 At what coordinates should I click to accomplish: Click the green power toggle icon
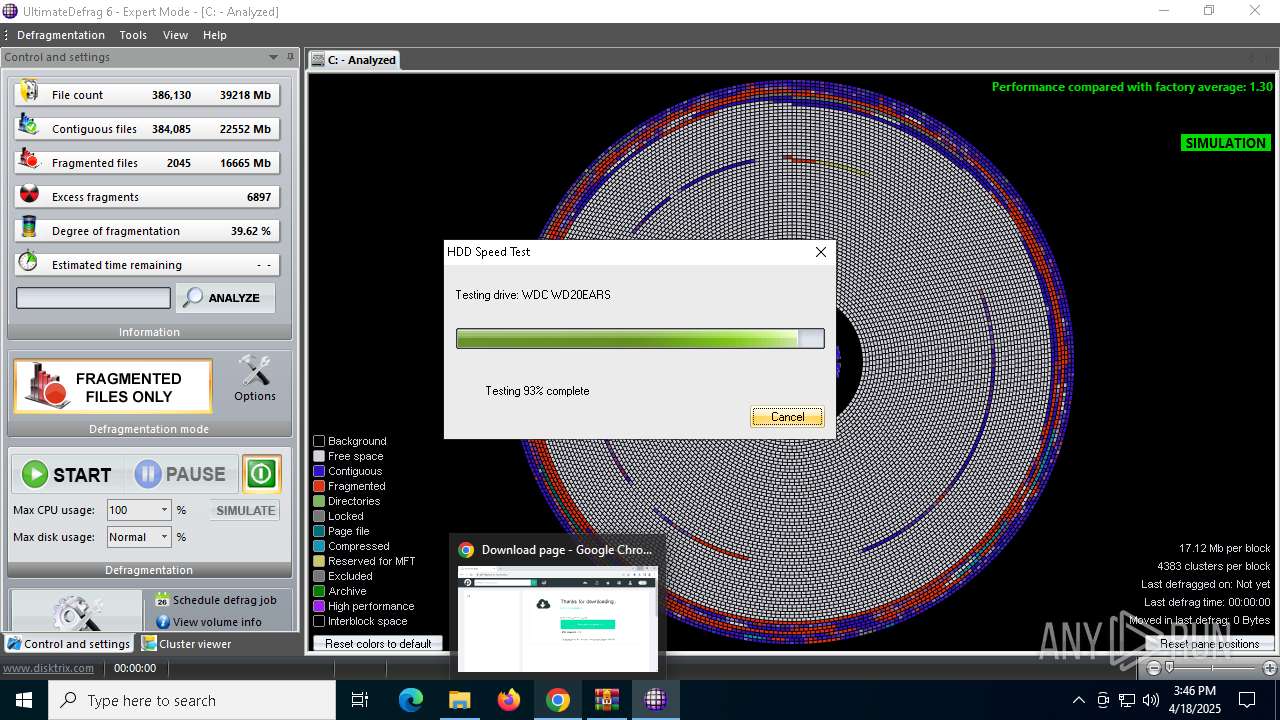tap(262, 474)
